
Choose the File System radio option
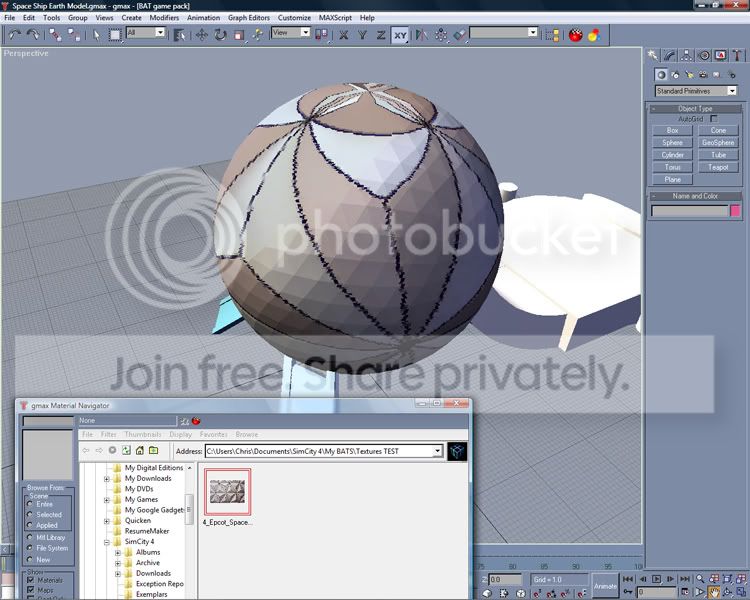30,548
